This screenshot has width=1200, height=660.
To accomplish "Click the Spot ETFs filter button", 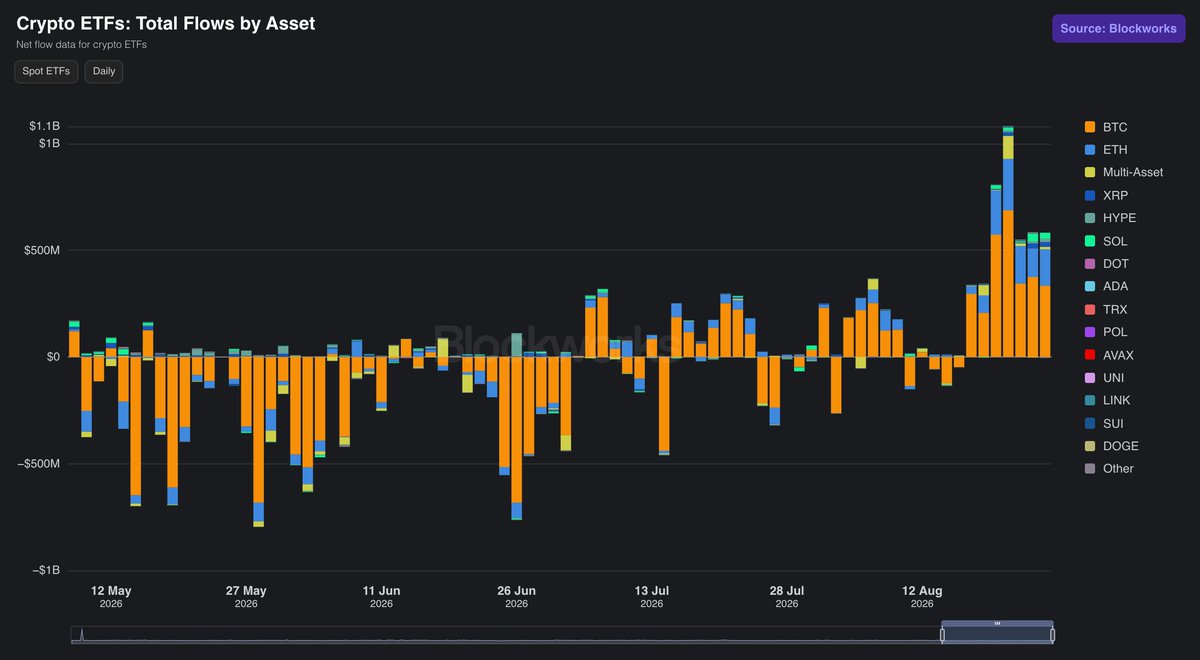I will tap(46, 72).
